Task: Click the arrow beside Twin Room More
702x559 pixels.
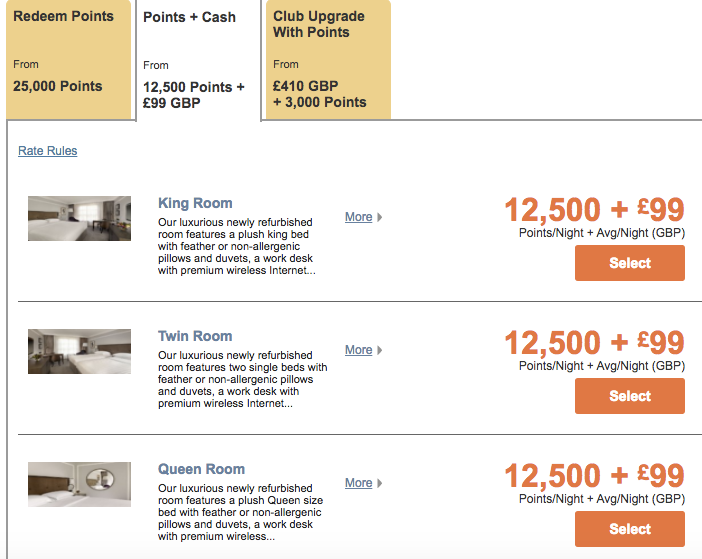Action: click(x=380, y=350)
